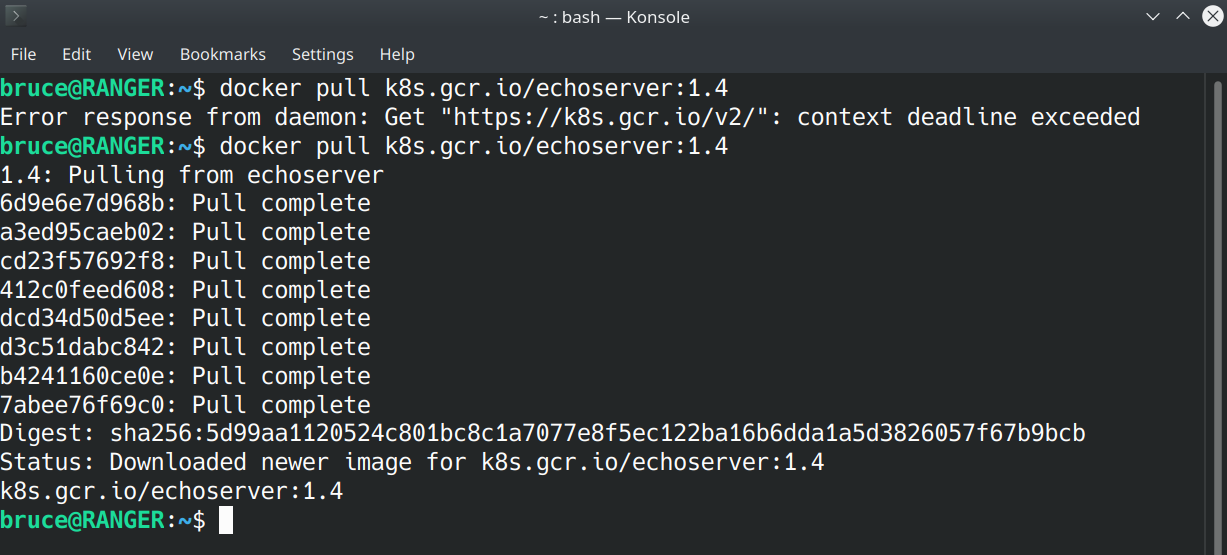The image size is (1227, 555).
Task: Open the Settings menu
Action: [323, 54]
